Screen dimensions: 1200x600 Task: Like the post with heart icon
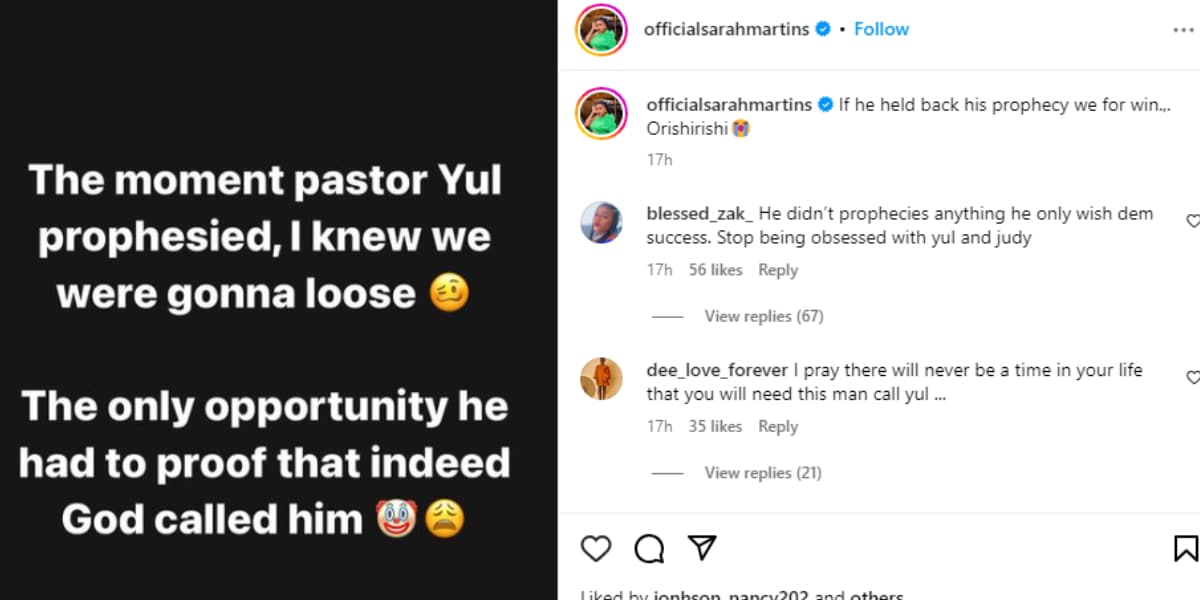coord(596,548)
